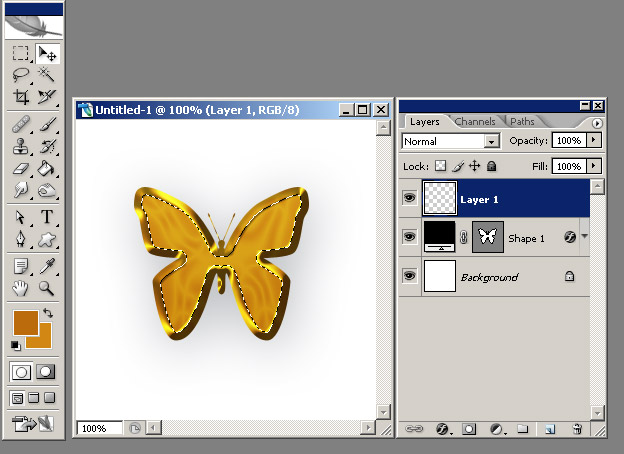624x454 pixels.
Task: Swap foreground and background colors
Action: pyautogui.click(x=48, y=313)
